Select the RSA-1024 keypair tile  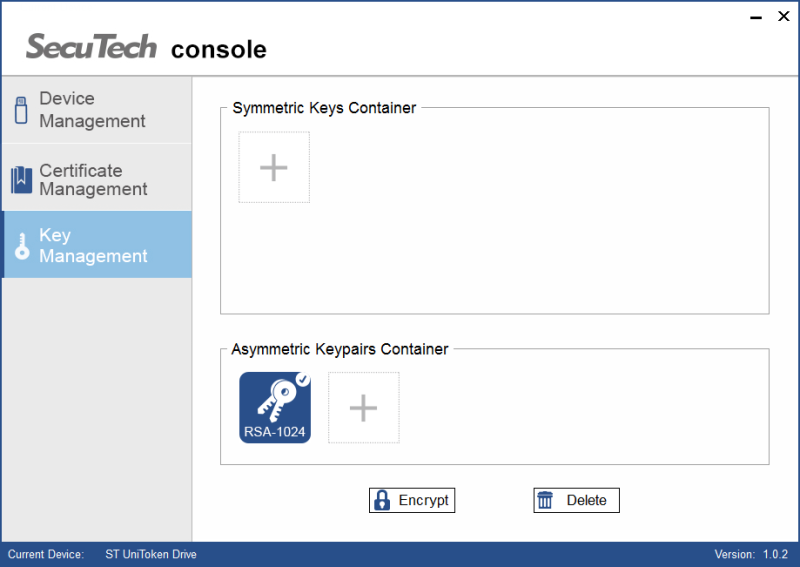pyautogui.click(x=275, y=407)
